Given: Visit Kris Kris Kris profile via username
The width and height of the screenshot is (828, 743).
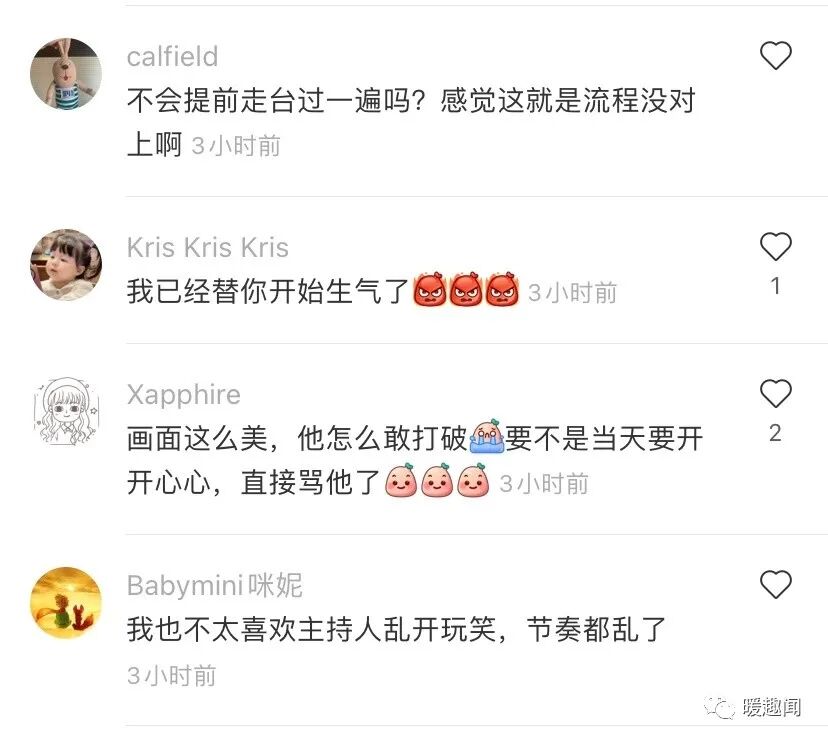Looking at the screenshot, I should [208, 247].
